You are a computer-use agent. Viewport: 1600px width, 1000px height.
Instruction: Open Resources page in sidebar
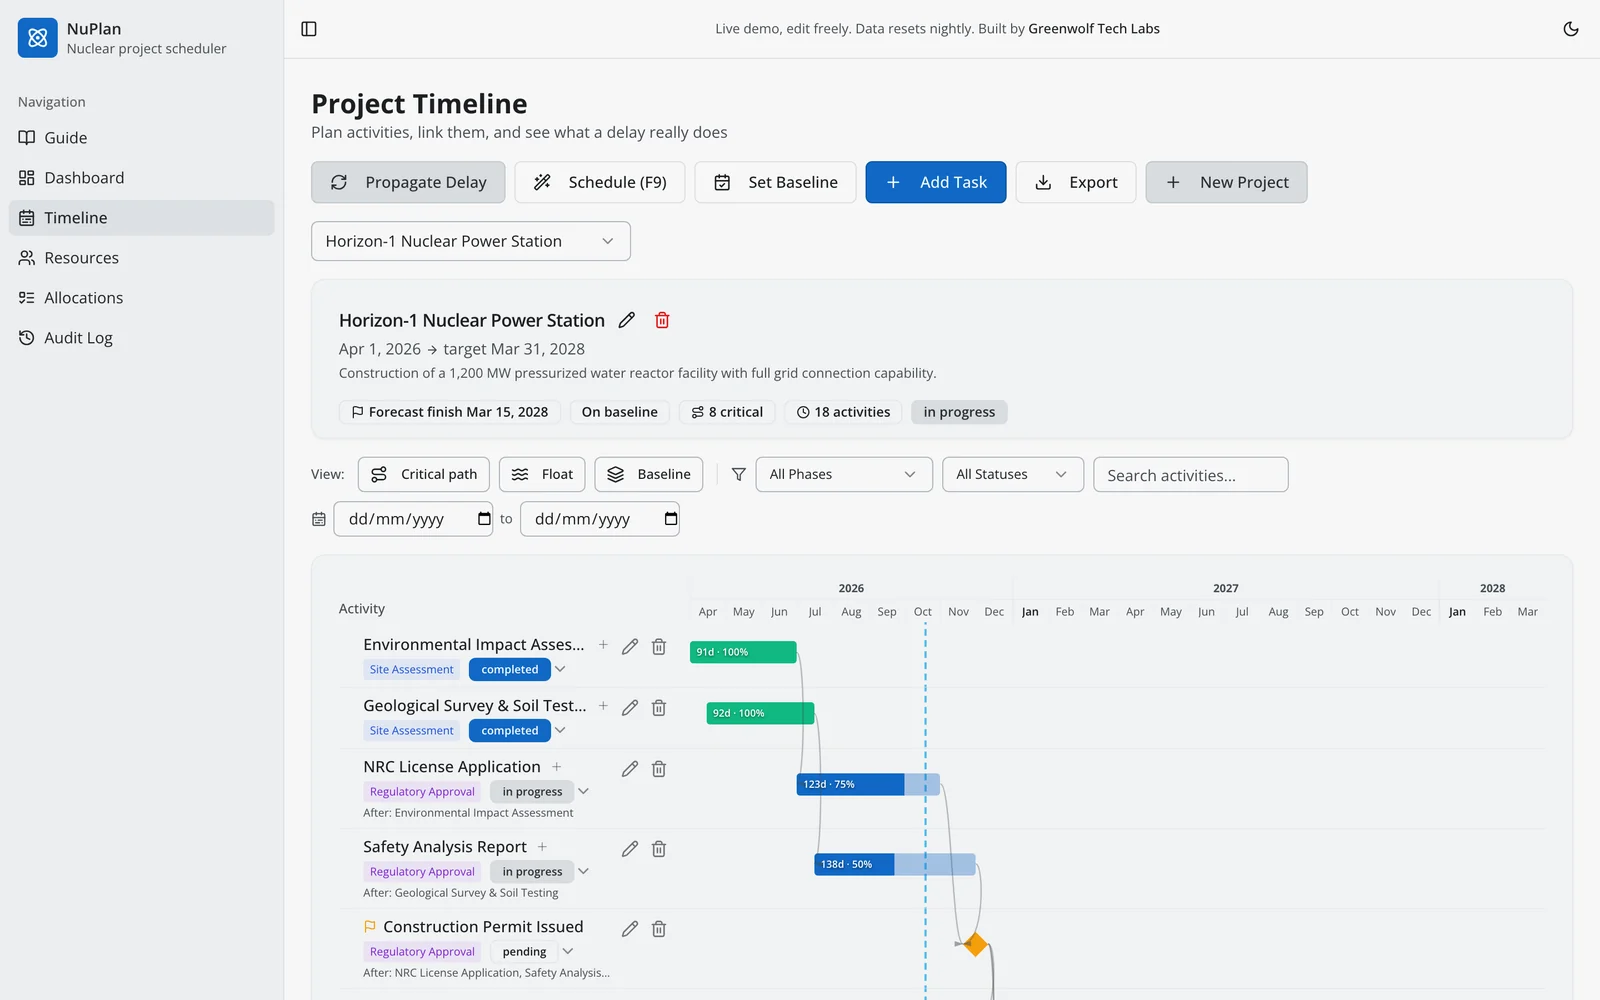[142, 258]
